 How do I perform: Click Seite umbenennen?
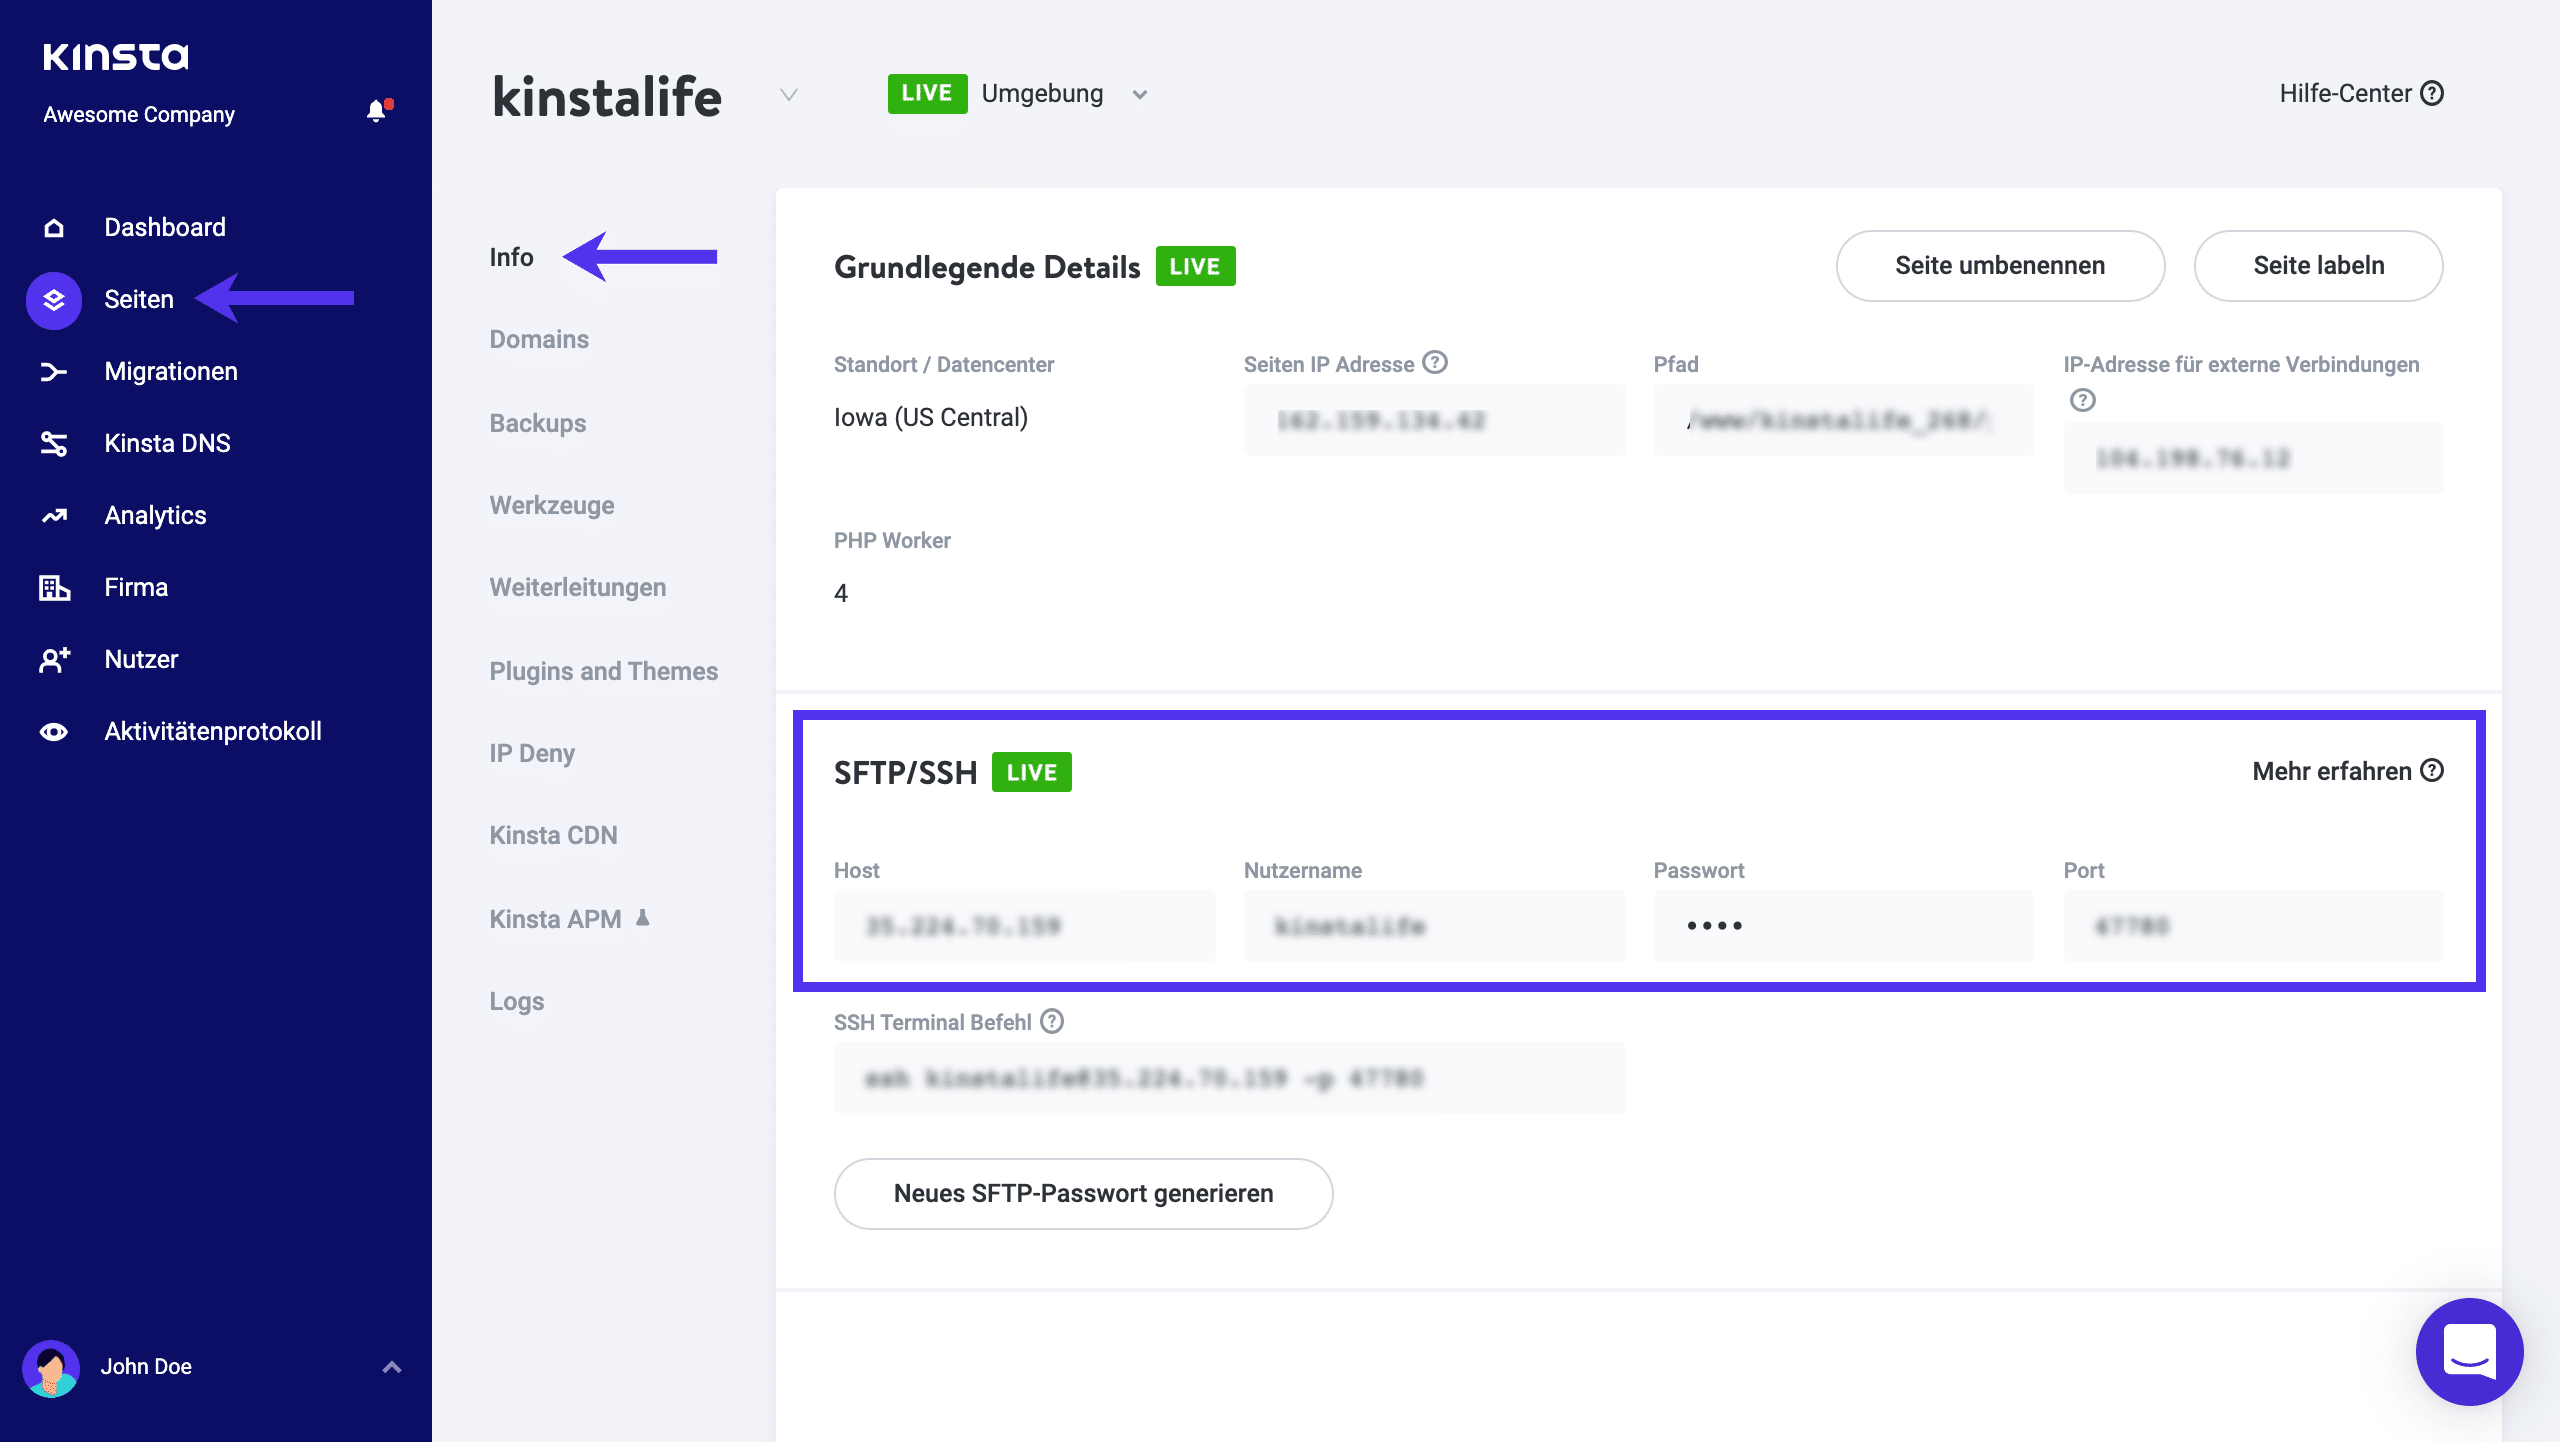click(1999, 266)
